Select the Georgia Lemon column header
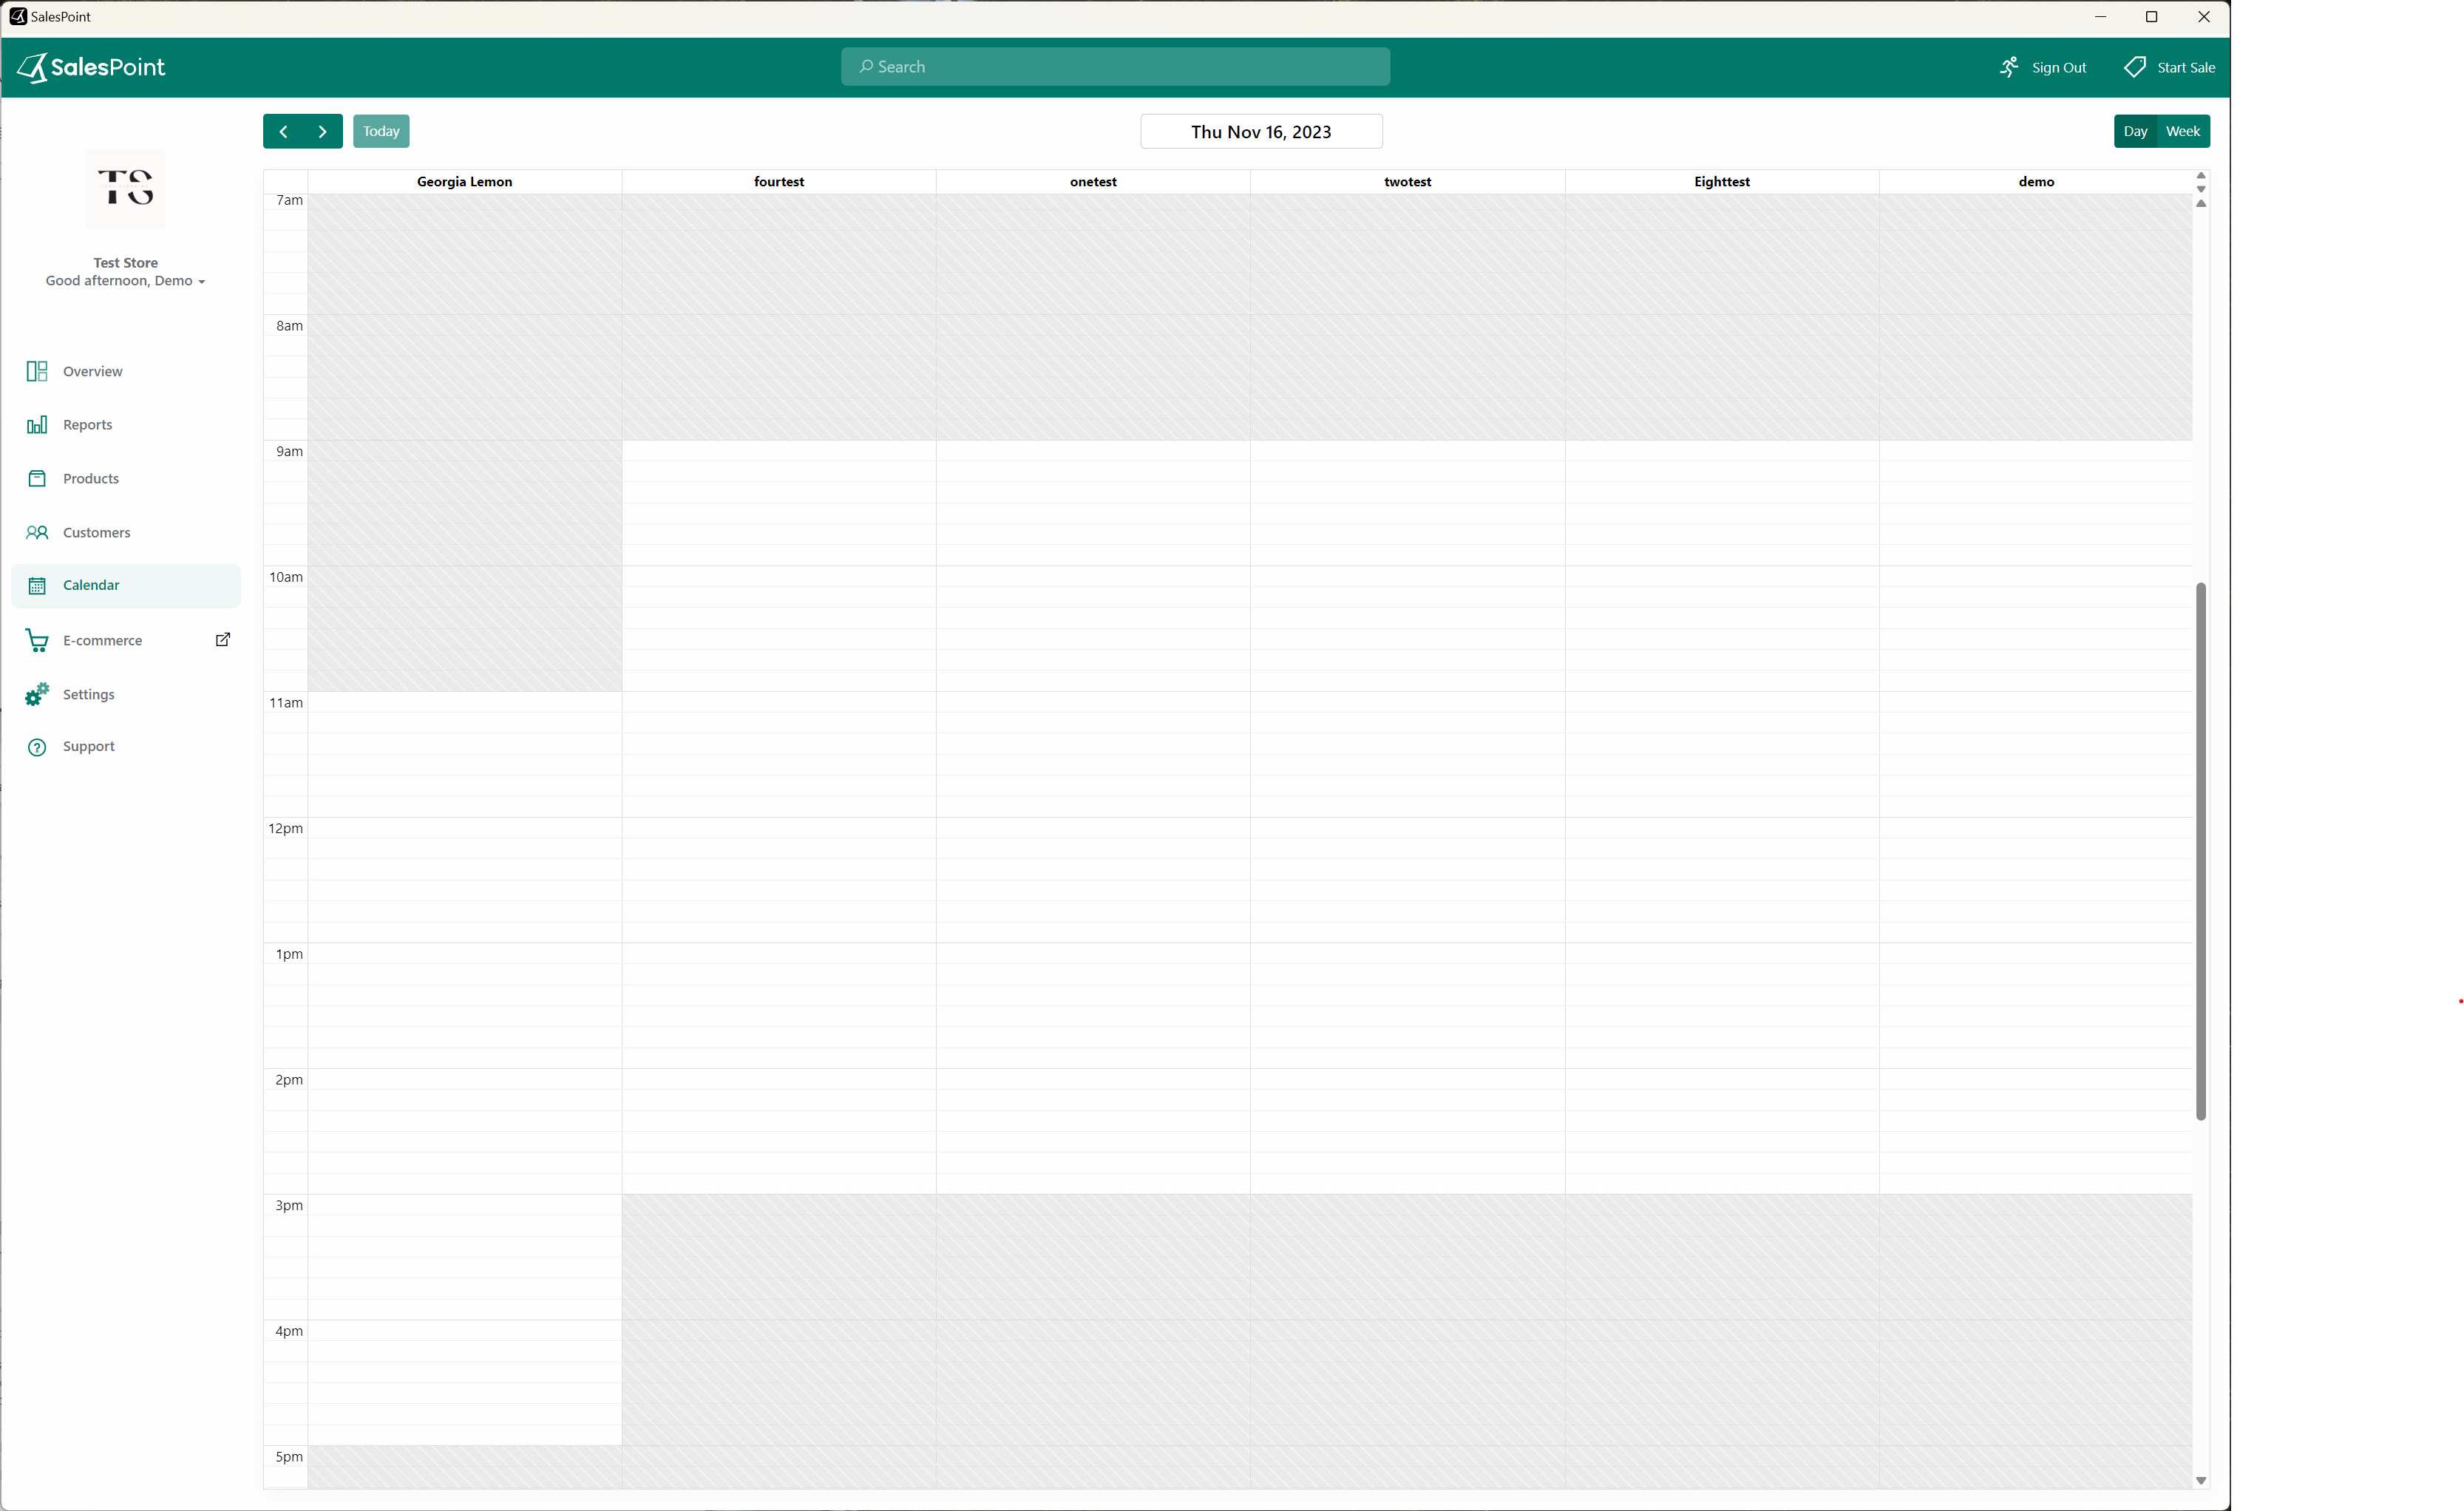 tap(464, 182)
